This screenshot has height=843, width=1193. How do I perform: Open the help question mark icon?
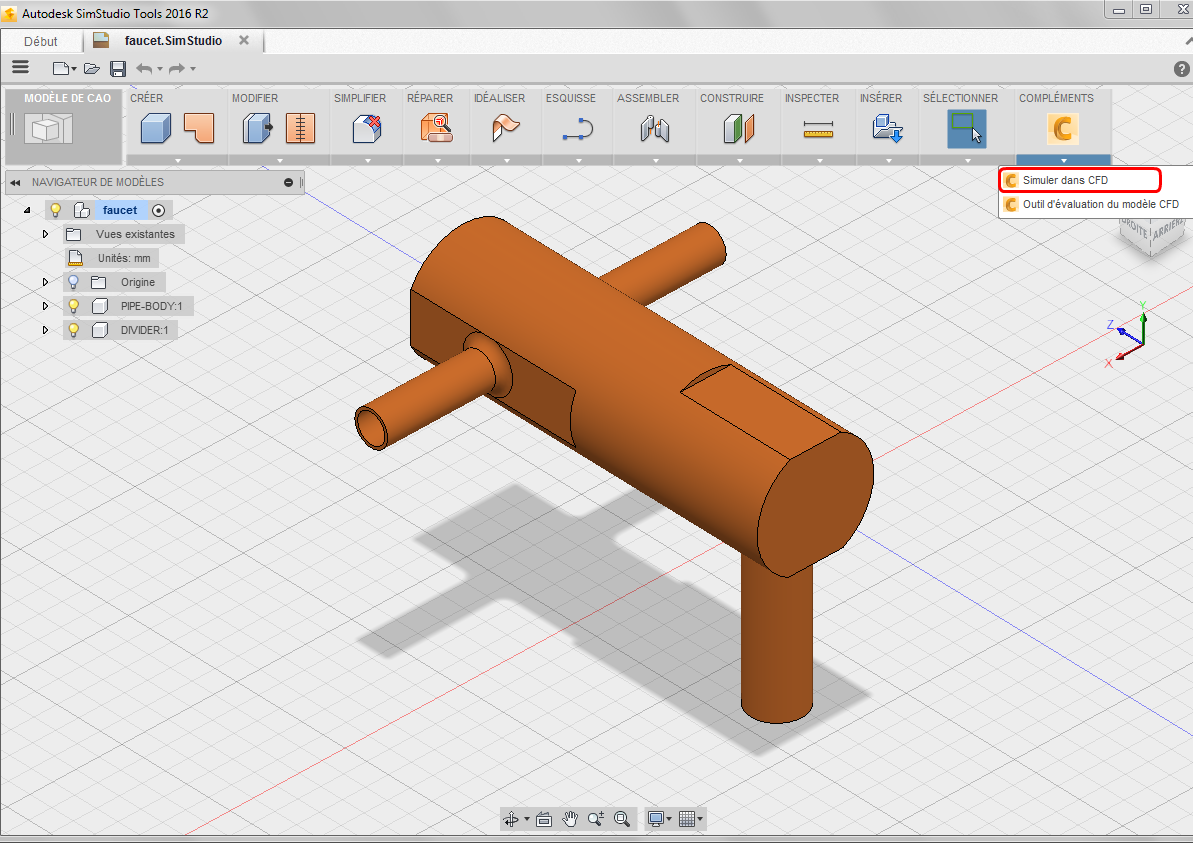coord(1182,68)
